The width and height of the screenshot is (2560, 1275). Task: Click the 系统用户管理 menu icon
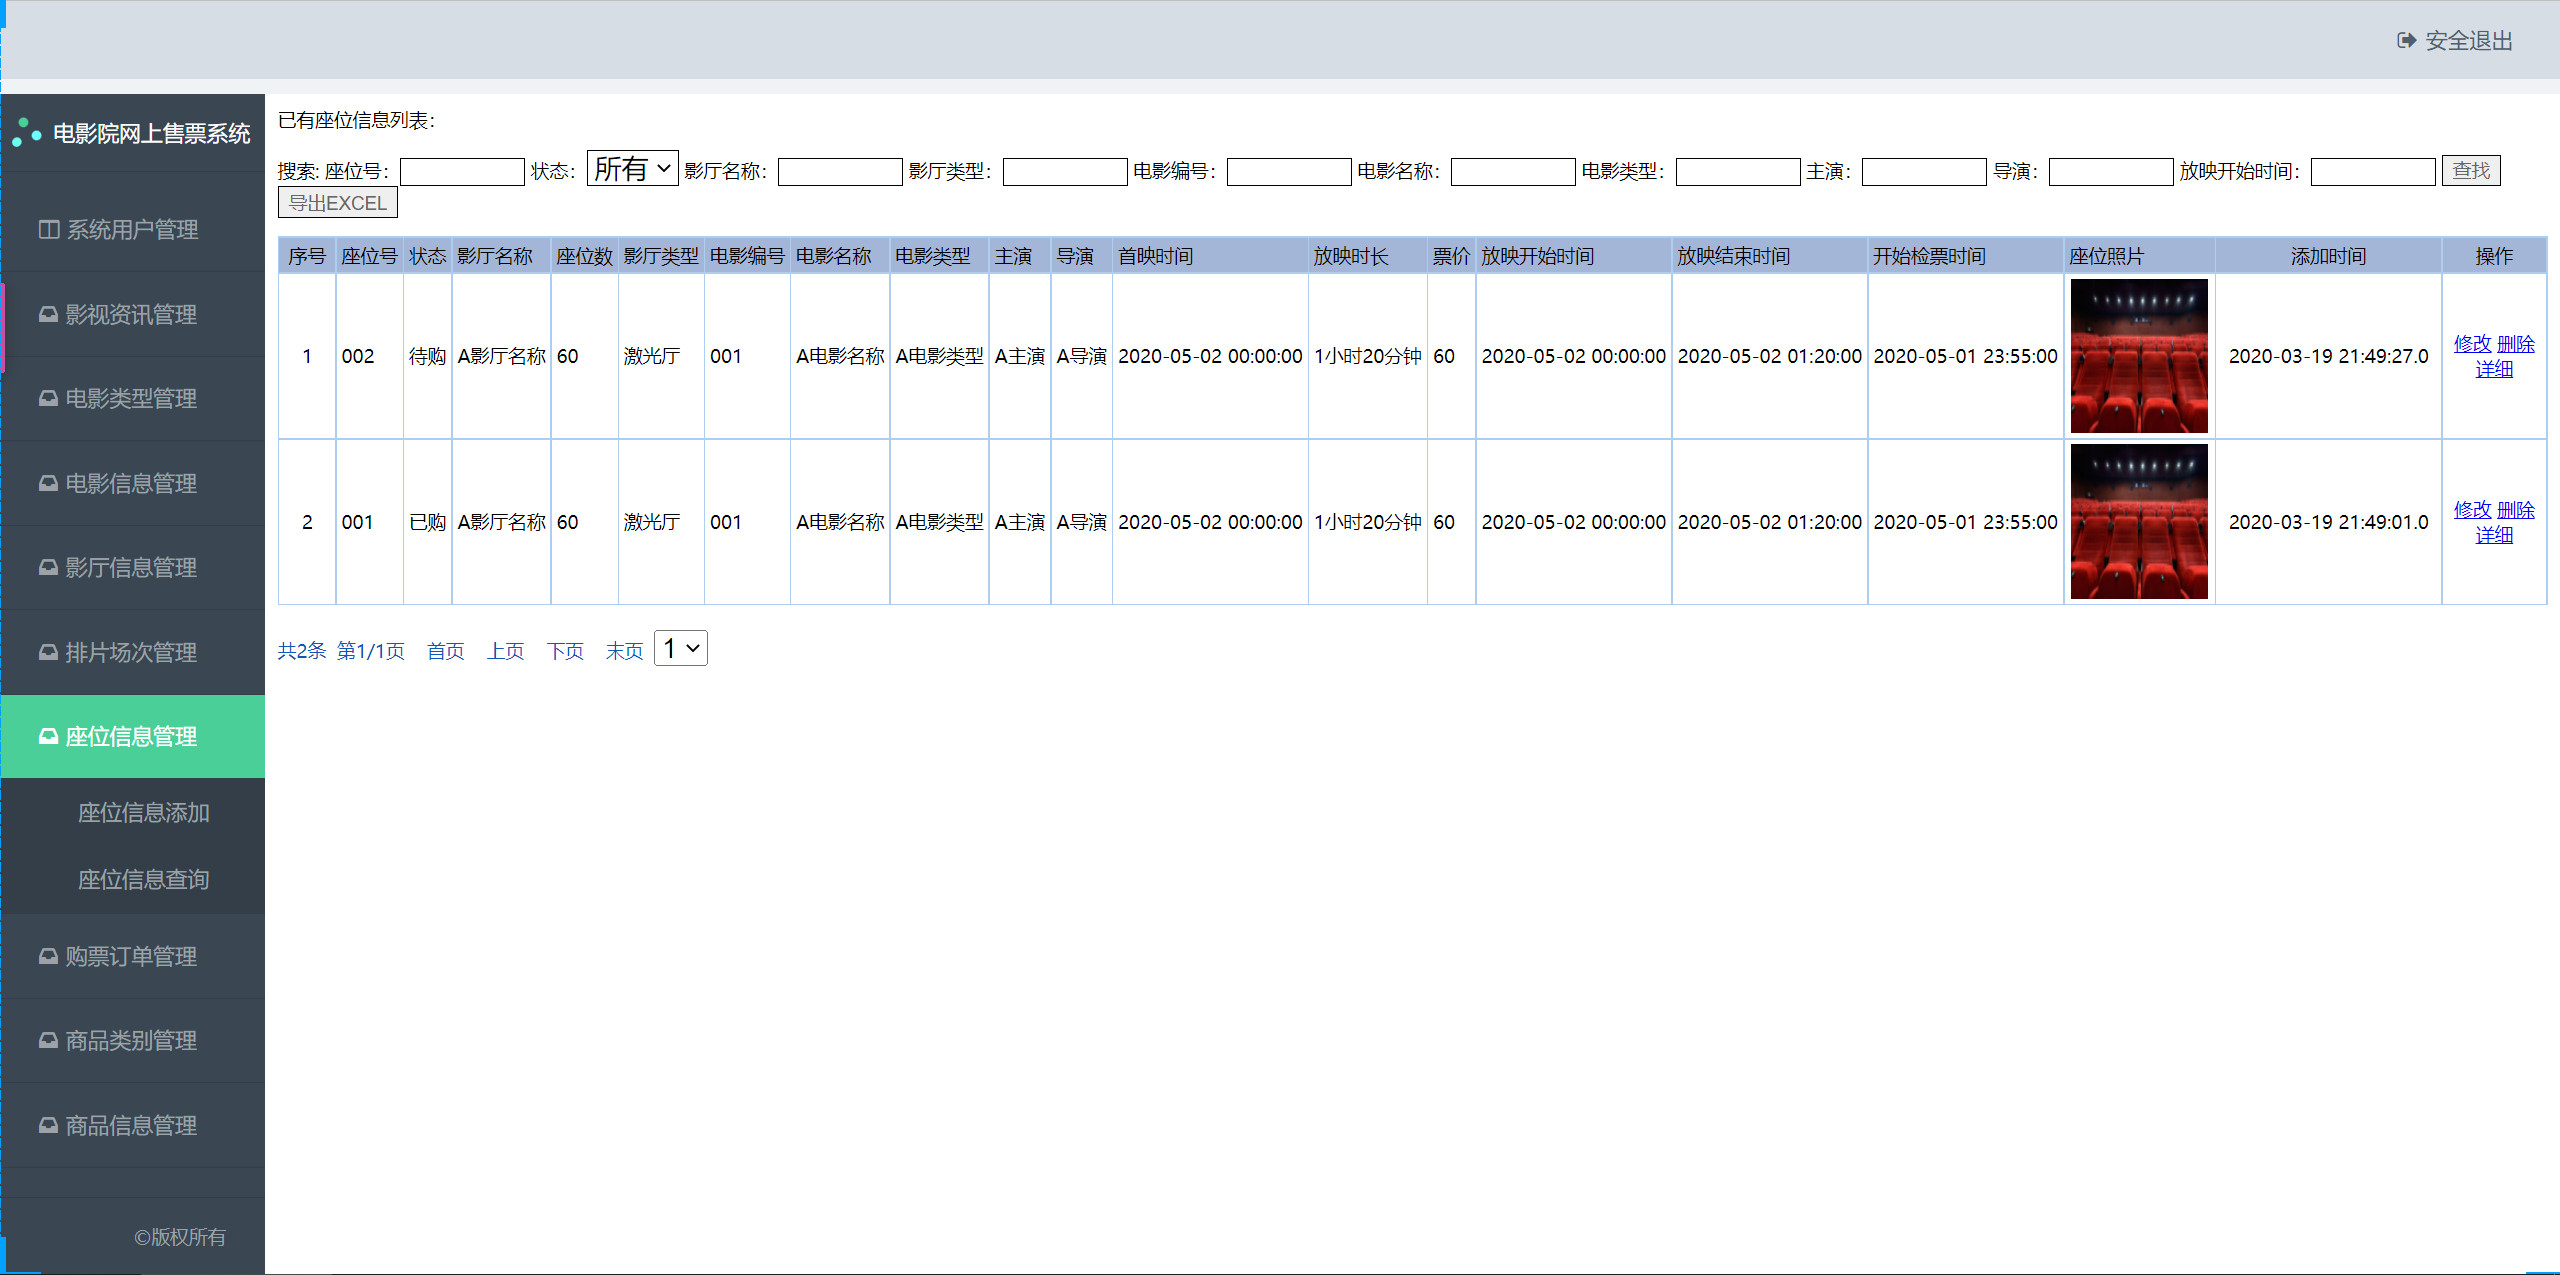(x=48, y=230)
